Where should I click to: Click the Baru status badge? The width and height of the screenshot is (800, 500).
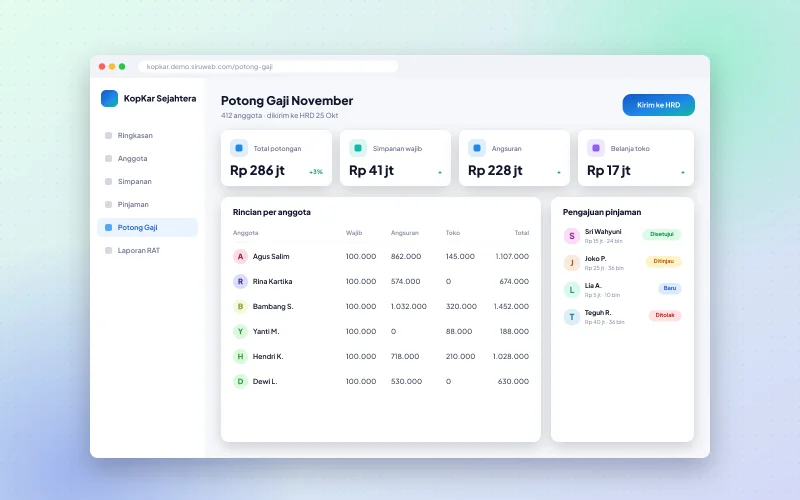669,288
